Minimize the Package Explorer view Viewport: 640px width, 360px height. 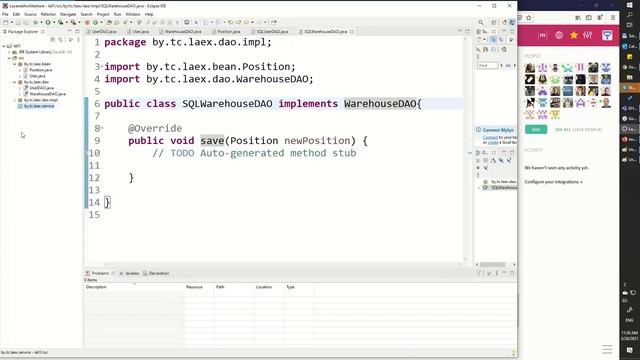pos(69,31)
